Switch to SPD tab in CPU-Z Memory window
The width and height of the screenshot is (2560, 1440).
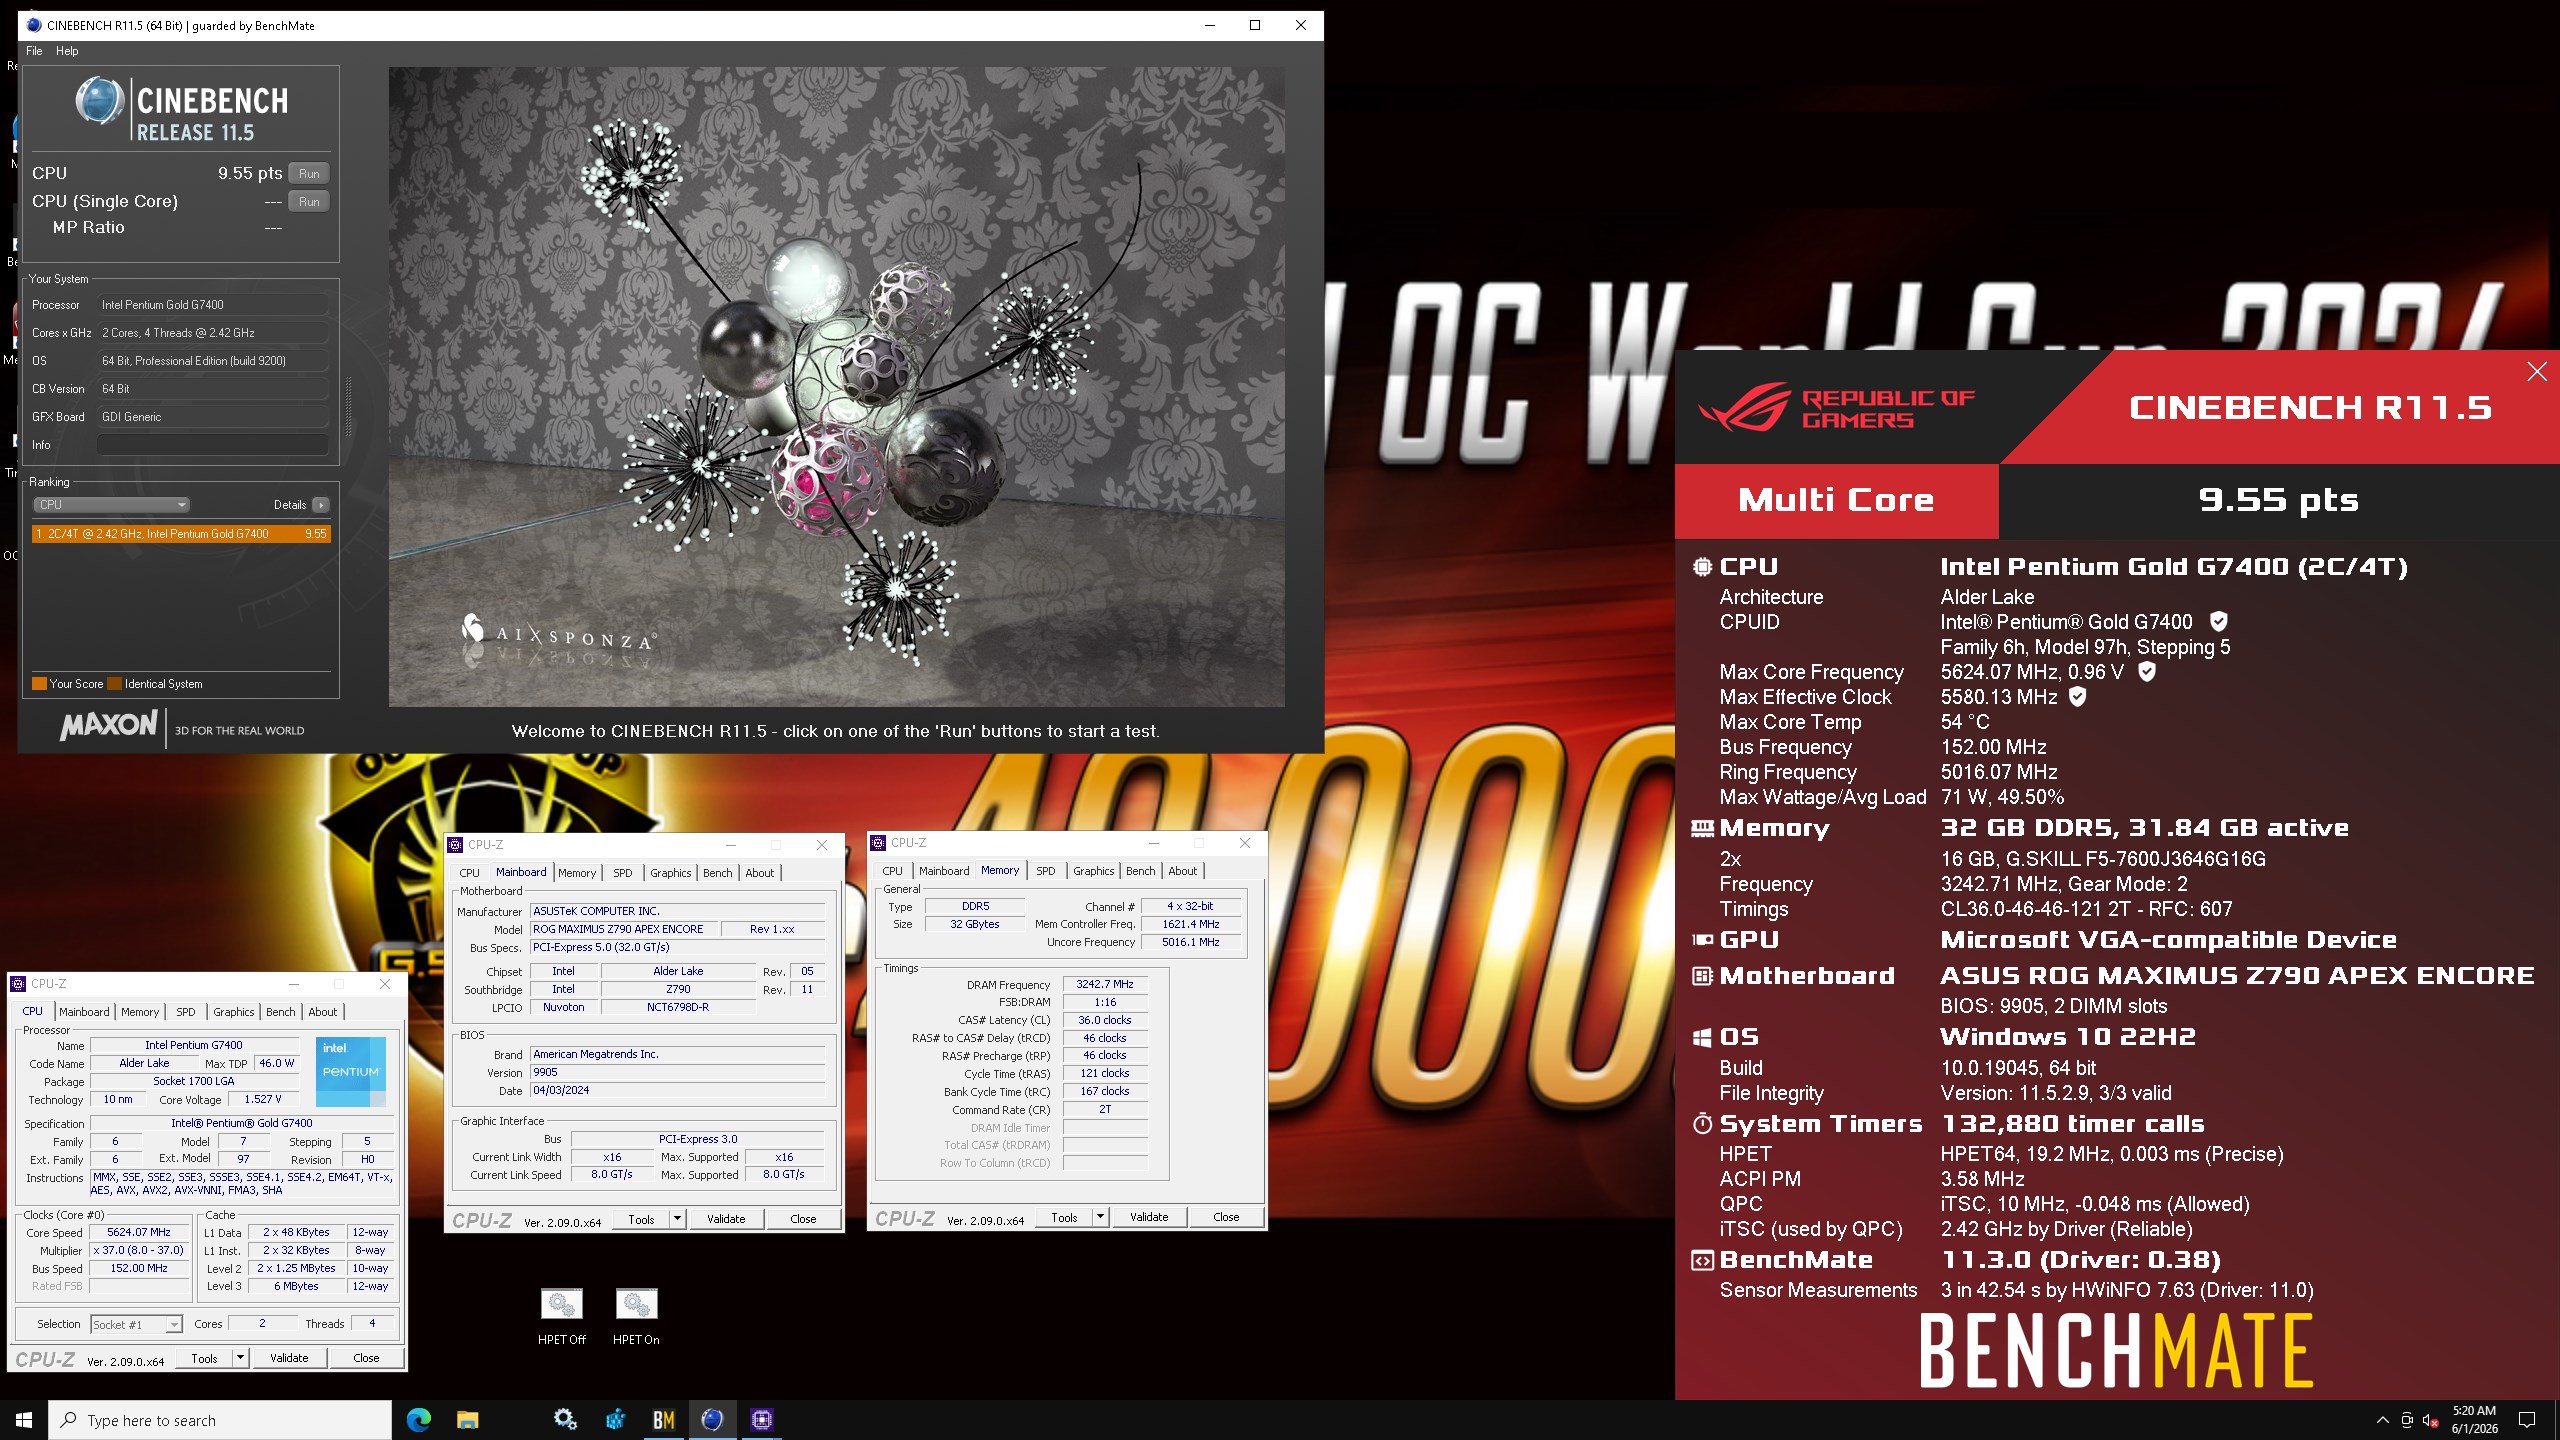[1046, 871]
